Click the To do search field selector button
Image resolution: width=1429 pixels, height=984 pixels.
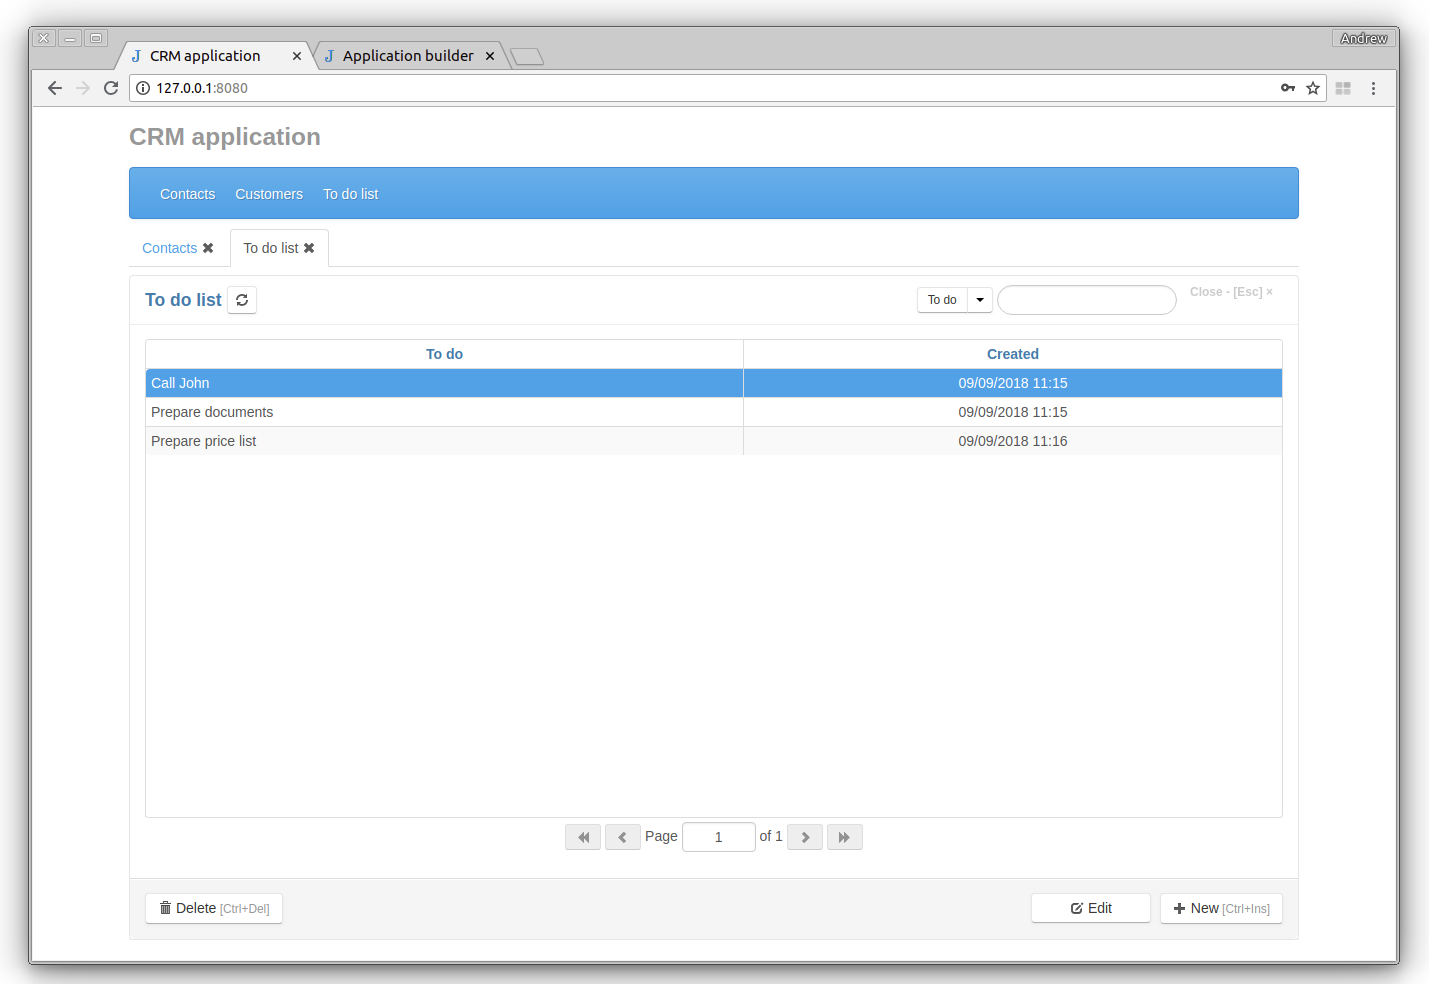click(x=942, y=300)
